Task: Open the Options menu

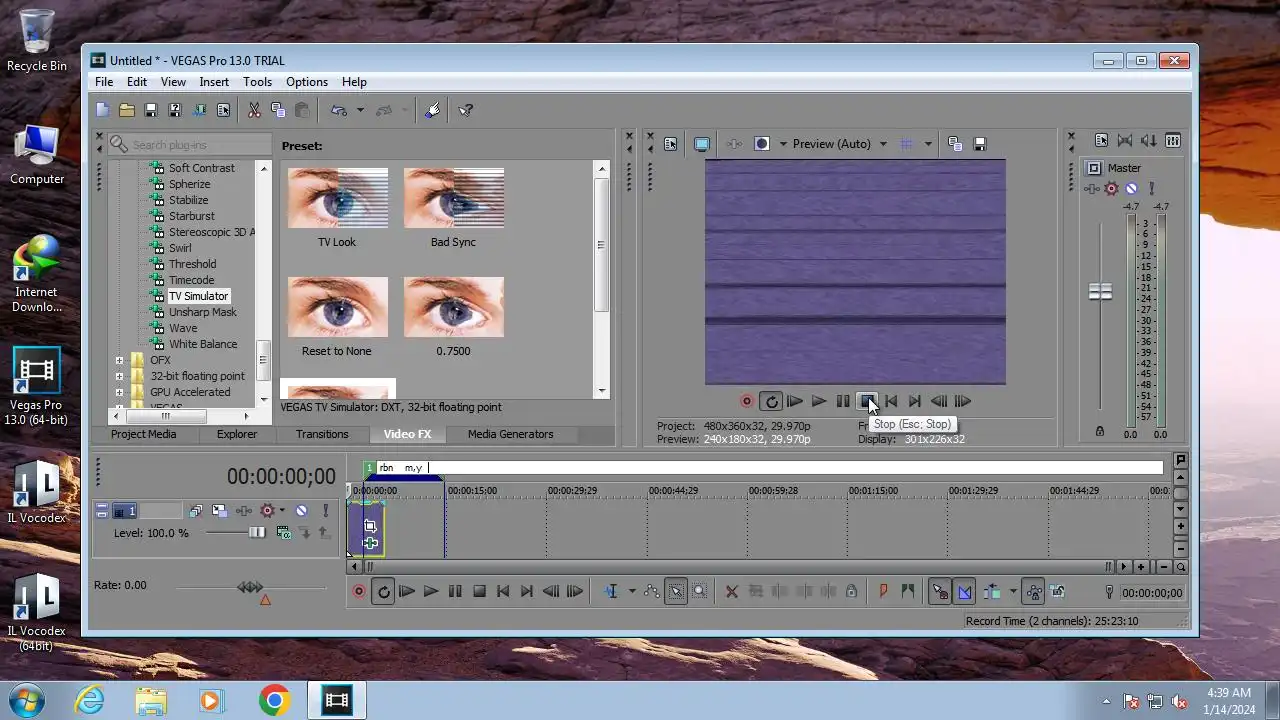Action: [x=307, y=82]
